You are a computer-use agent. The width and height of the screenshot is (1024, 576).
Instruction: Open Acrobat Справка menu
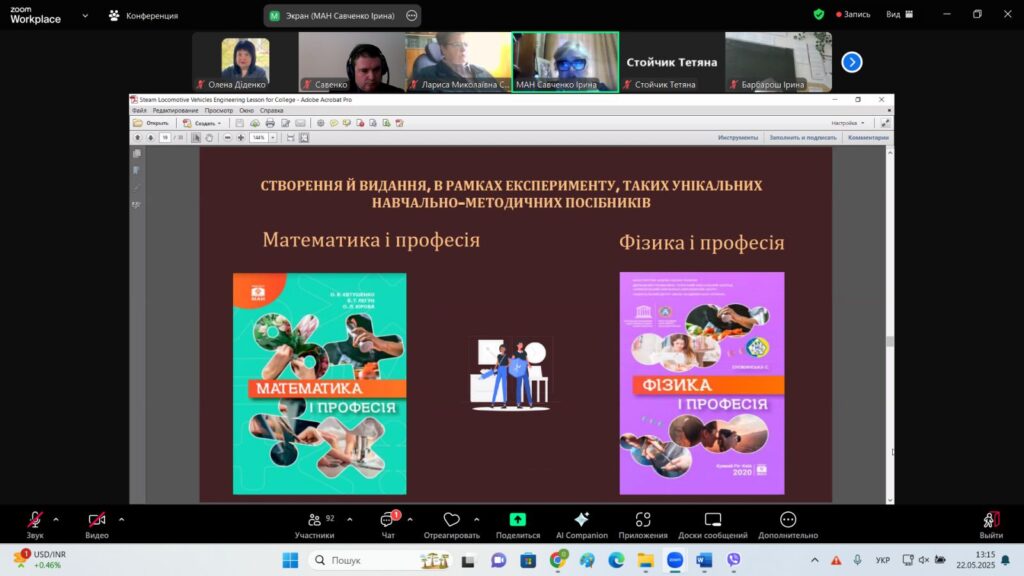tap(272, 111)
